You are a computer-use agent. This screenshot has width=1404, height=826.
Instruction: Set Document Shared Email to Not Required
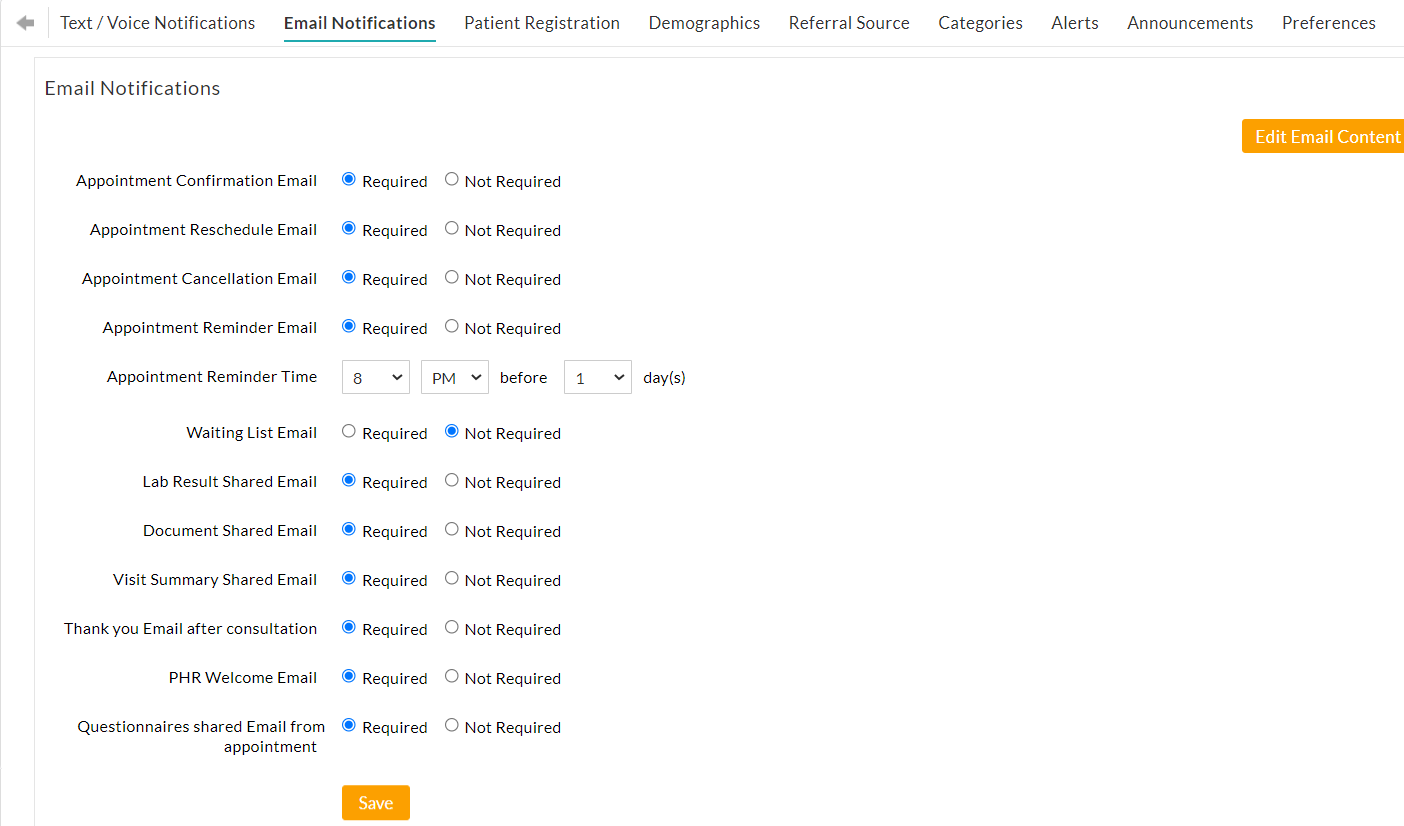pyautogui.click(x=451, y=528)
